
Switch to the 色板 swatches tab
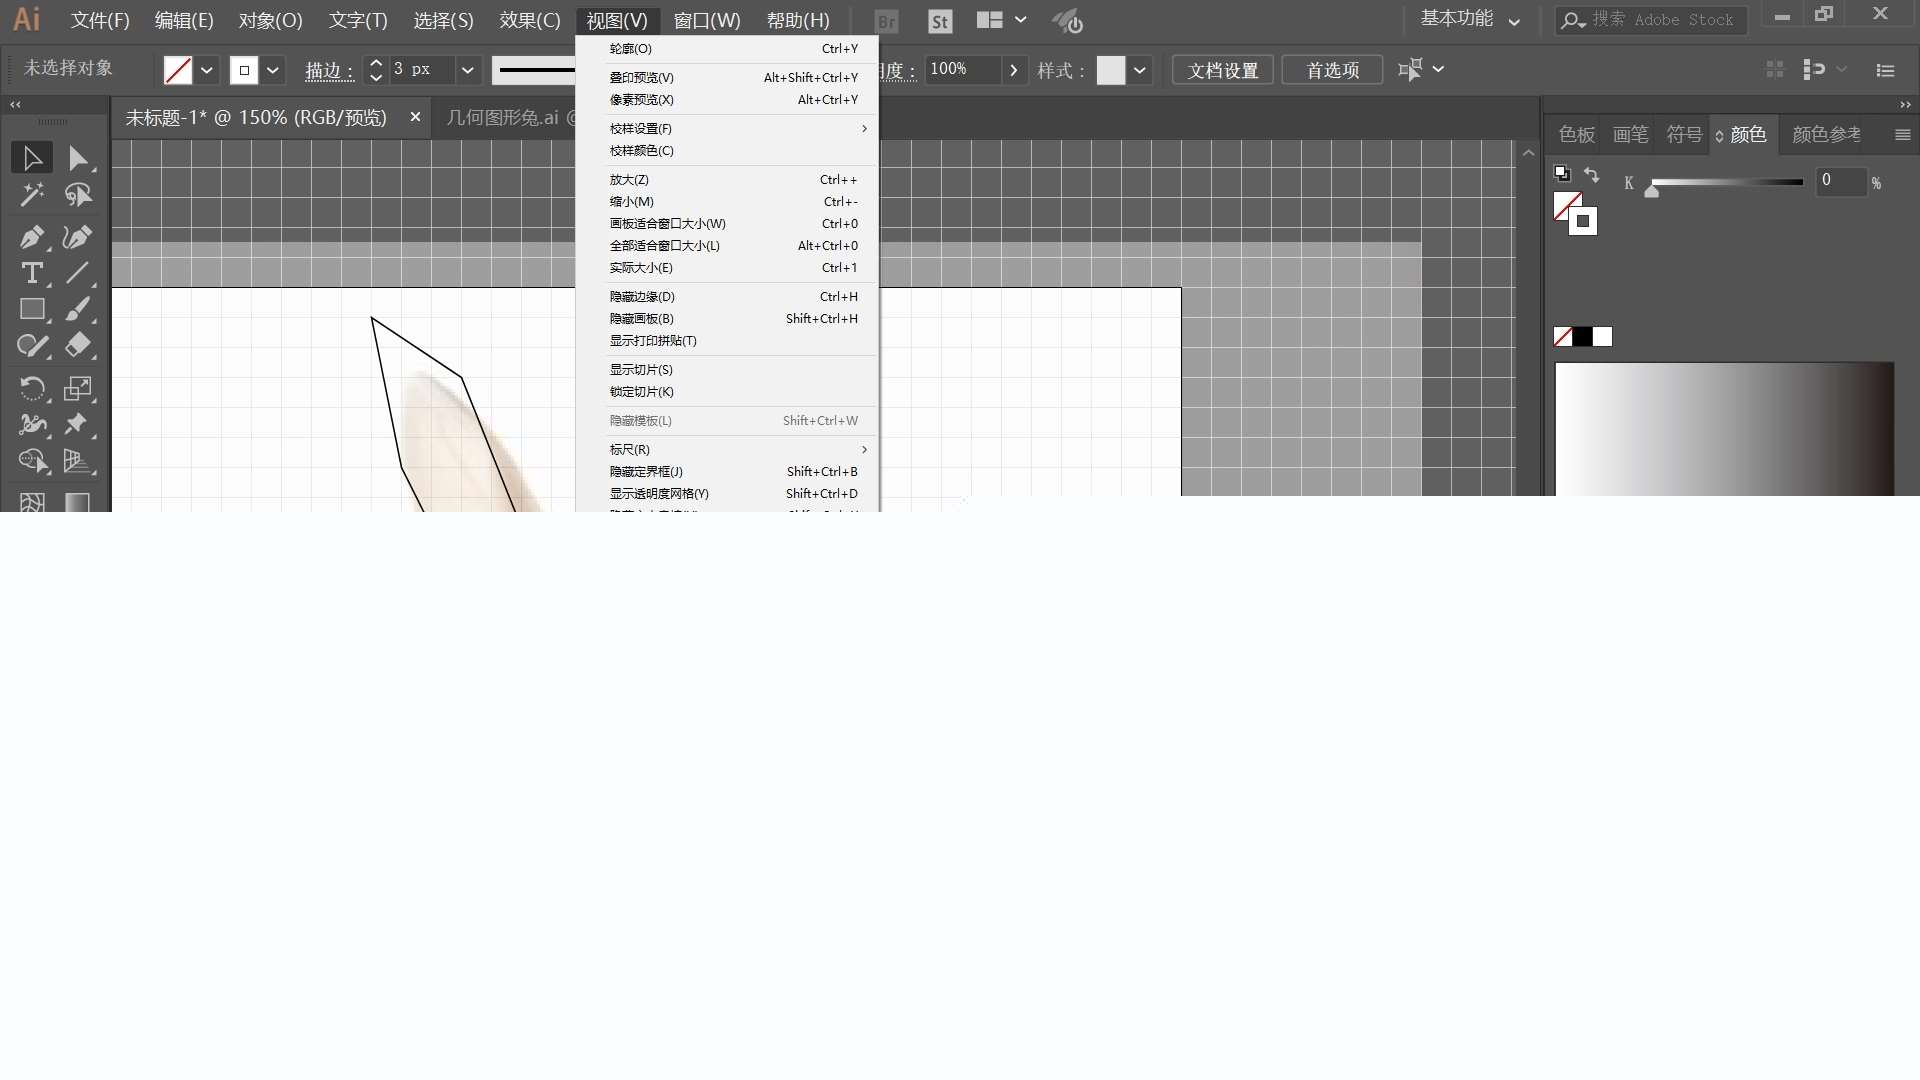coord(1576,135)
